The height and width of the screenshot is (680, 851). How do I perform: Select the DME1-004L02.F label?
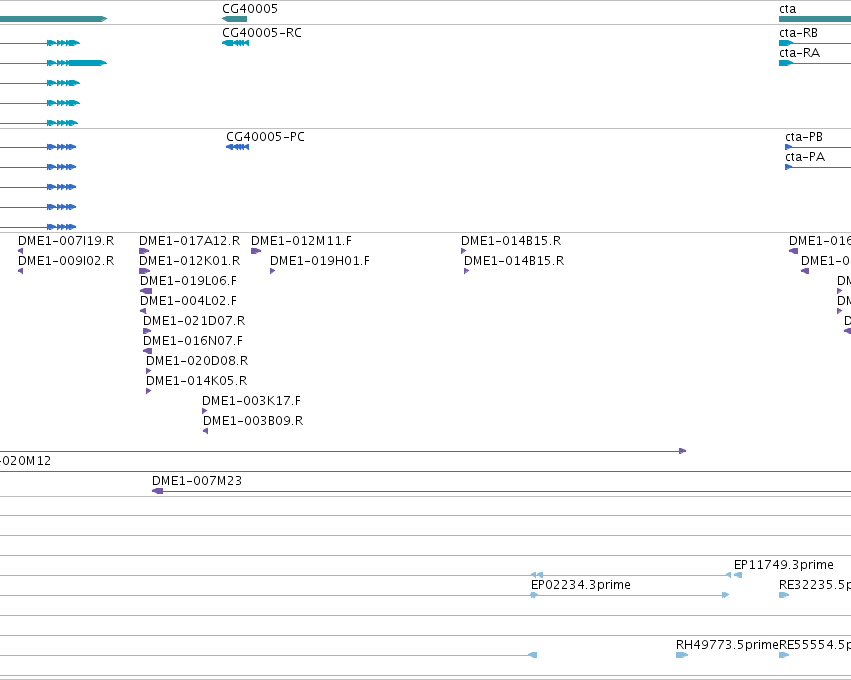[x=188, y=301]
